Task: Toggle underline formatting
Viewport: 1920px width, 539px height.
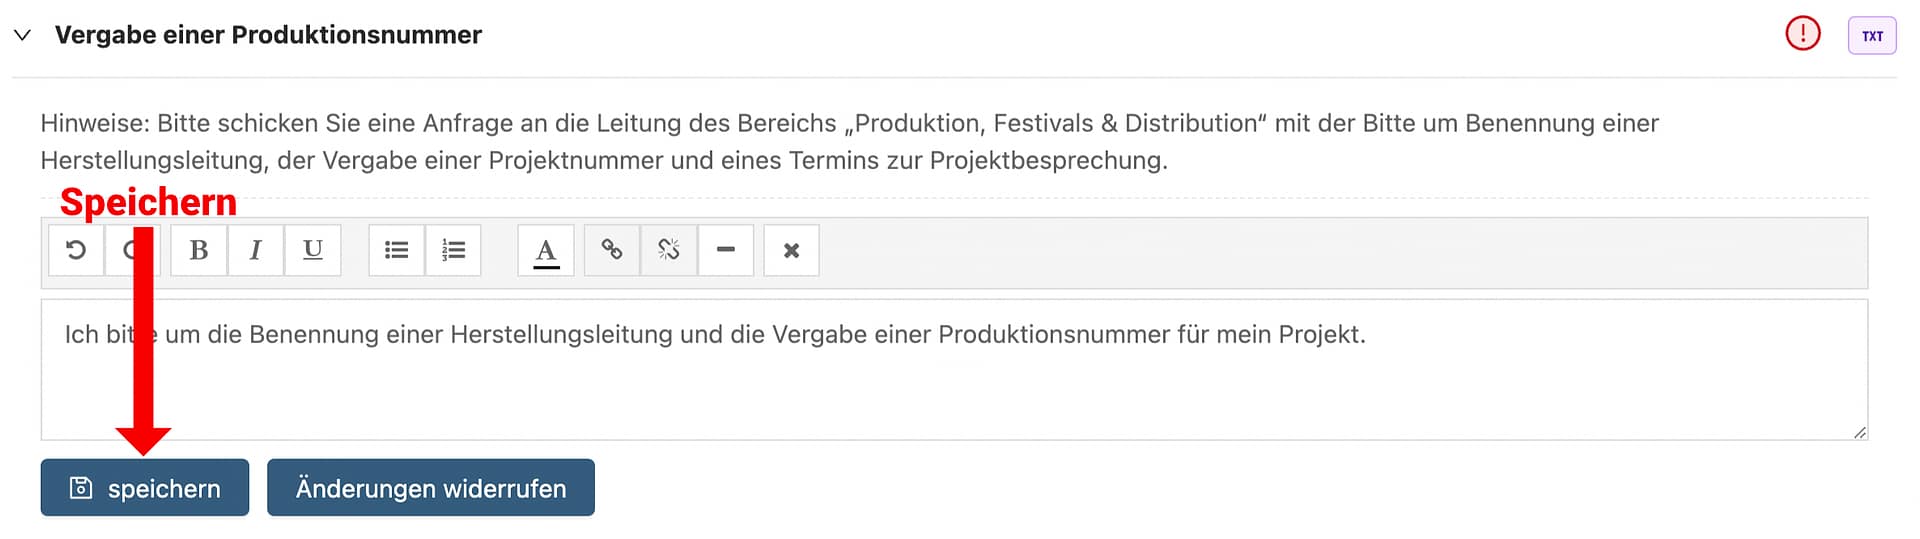Action: pos(313,250)
